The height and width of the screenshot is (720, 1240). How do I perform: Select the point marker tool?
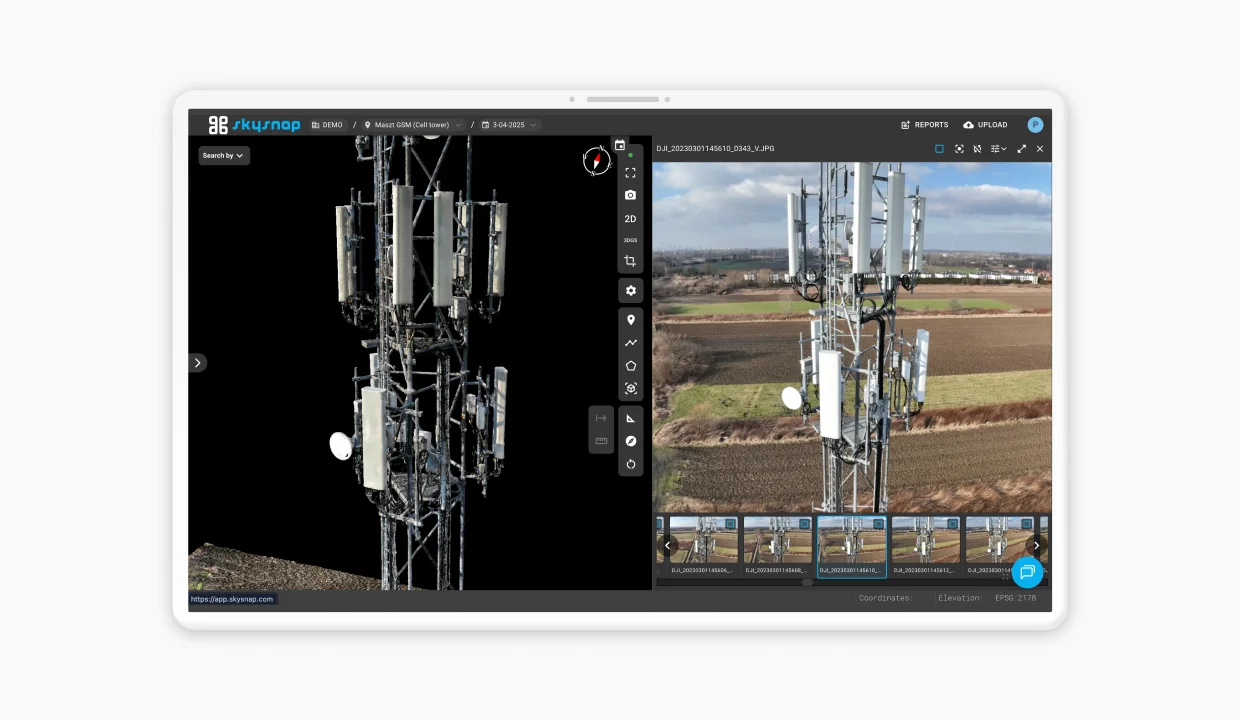tap(630, 320)
